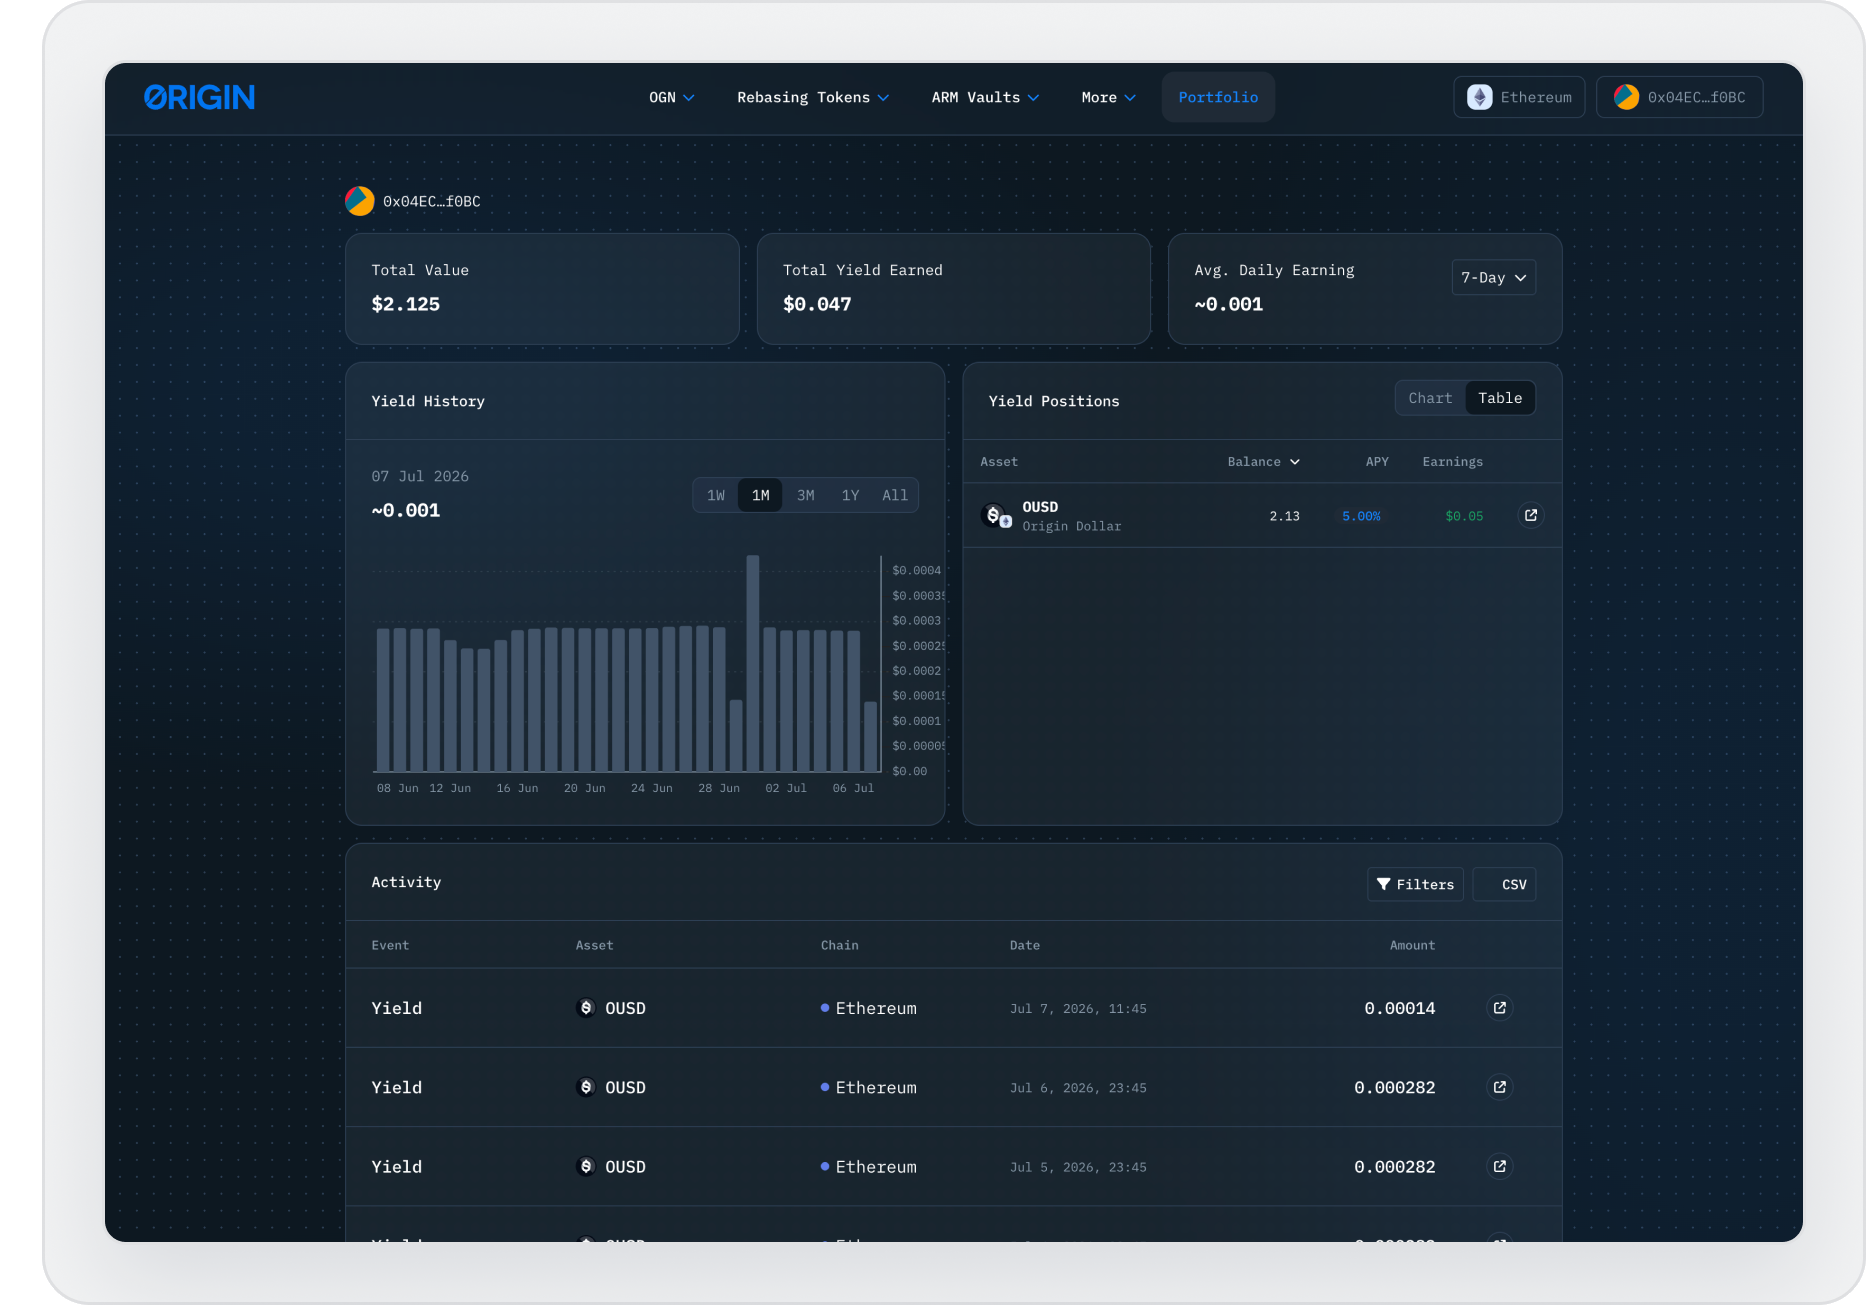Open transaction link for Jul 5 yield
The width and height of the screenshot is (1866, 1305).
(1500, 1166)
